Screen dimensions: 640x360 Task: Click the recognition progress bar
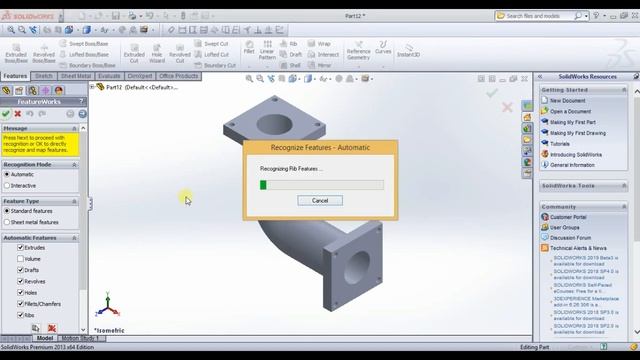(322, 185)
